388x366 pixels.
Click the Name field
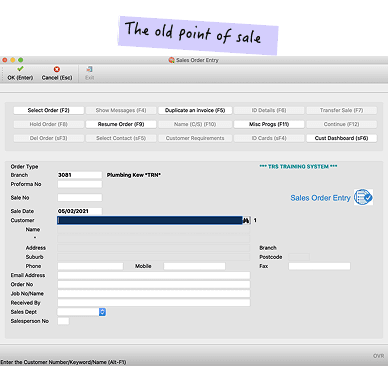154,230
